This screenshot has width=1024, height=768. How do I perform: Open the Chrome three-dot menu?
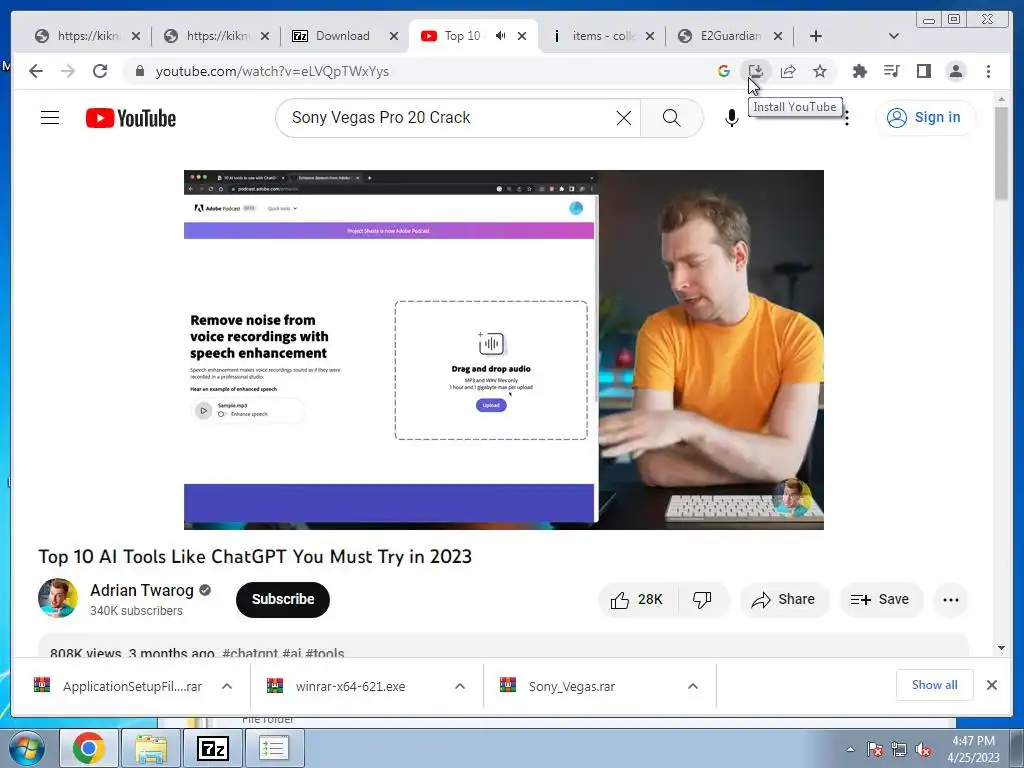[989, 71]
